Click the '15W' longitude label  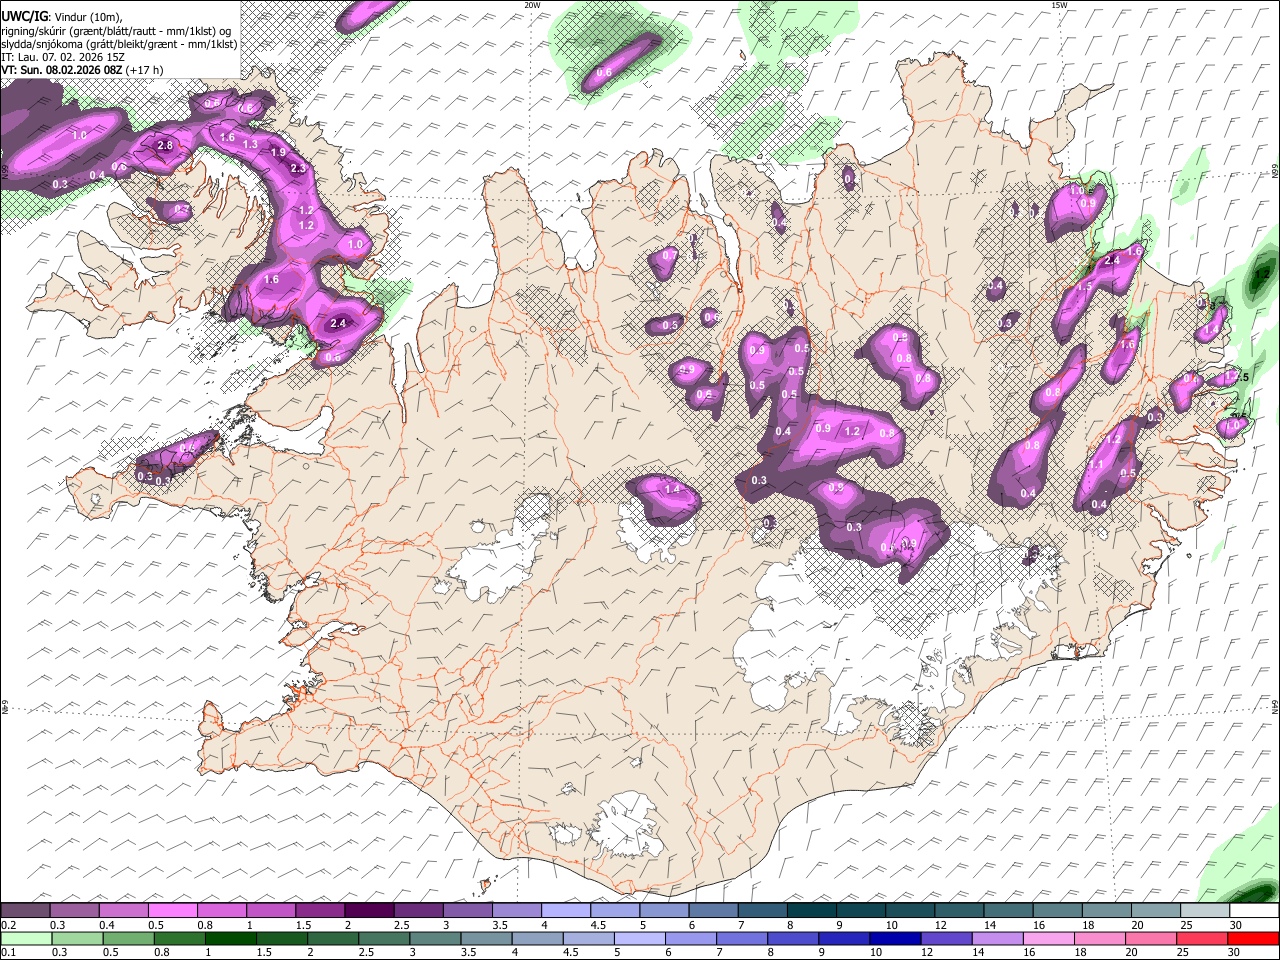[x=1059, y=5]
